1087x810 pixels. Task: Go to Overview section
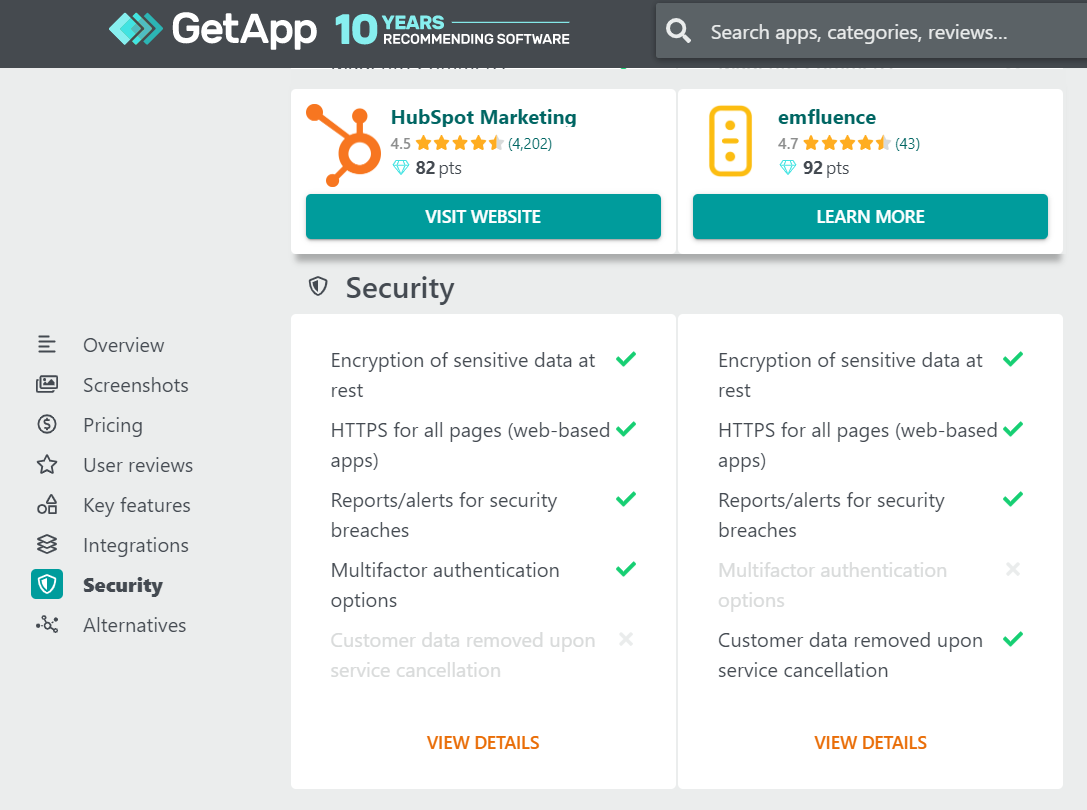click(x=123, y=345)
